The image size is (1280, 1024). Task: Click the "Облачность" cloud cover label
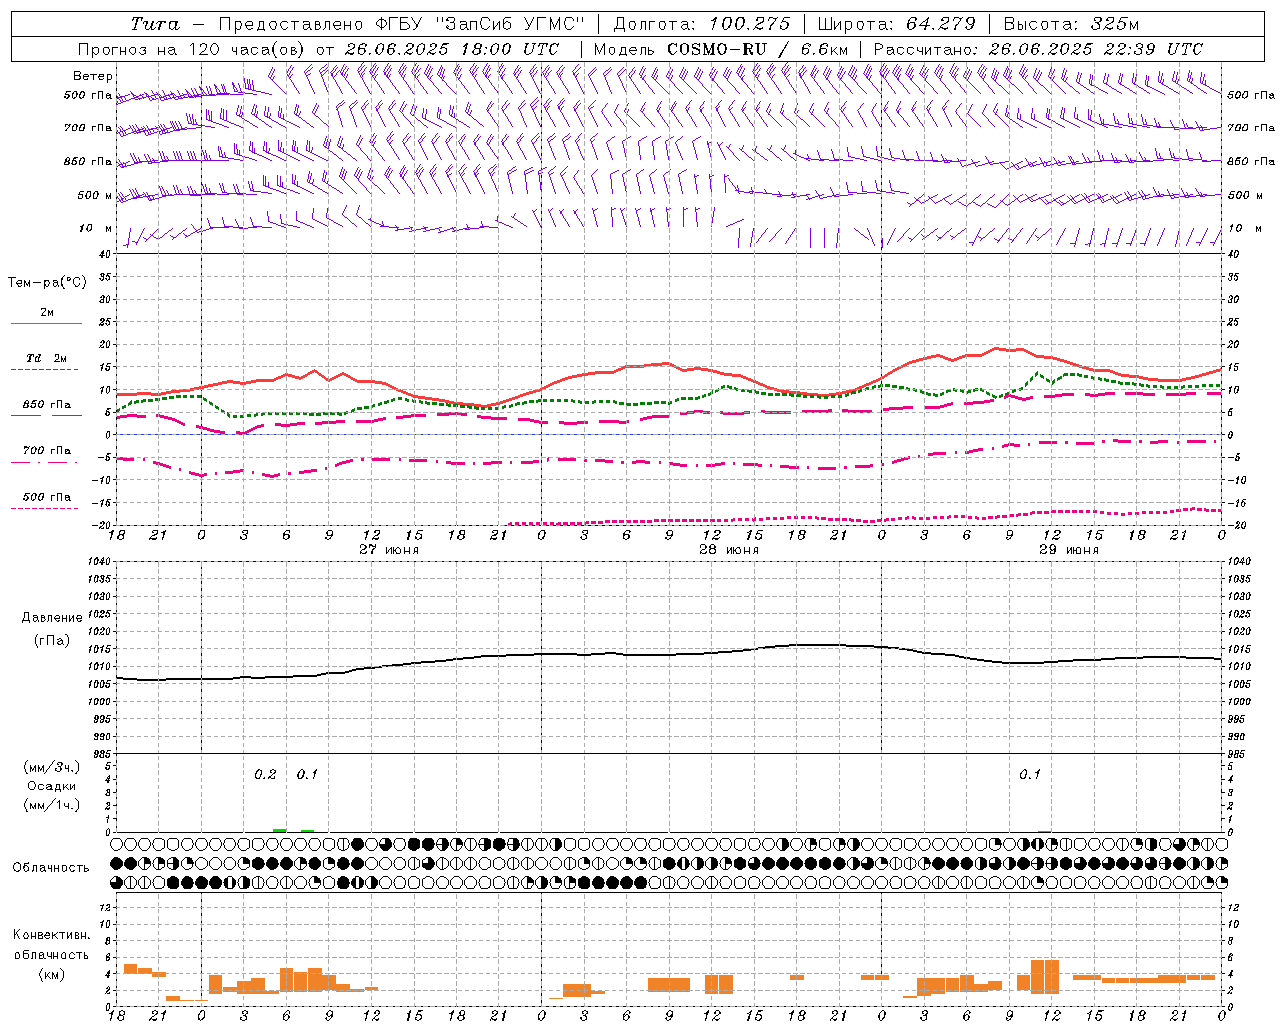[51, 868]
